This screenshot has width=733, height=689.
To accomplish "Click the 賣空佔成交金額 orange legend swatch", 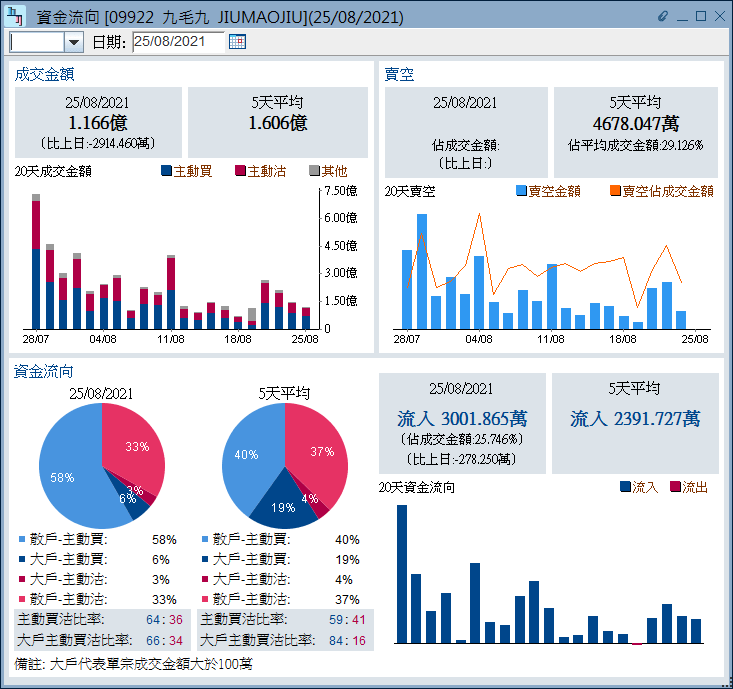I will point(615,191).
